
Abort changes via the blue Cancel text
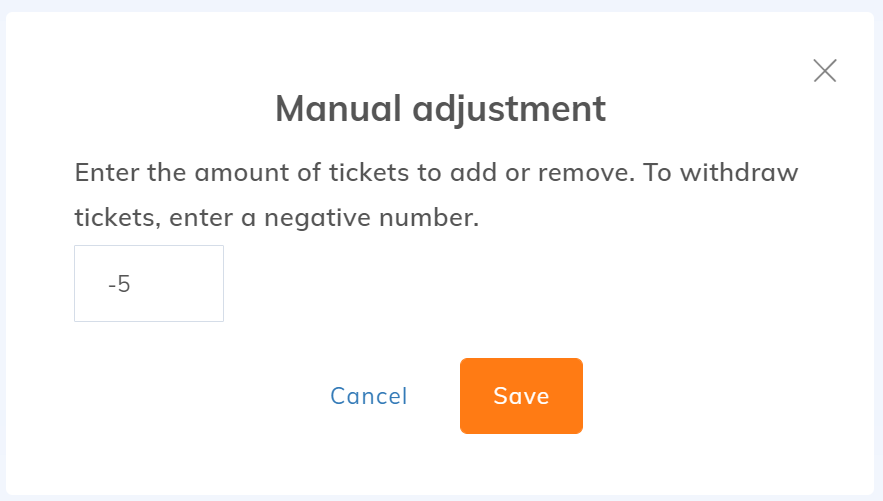[368, 396]
